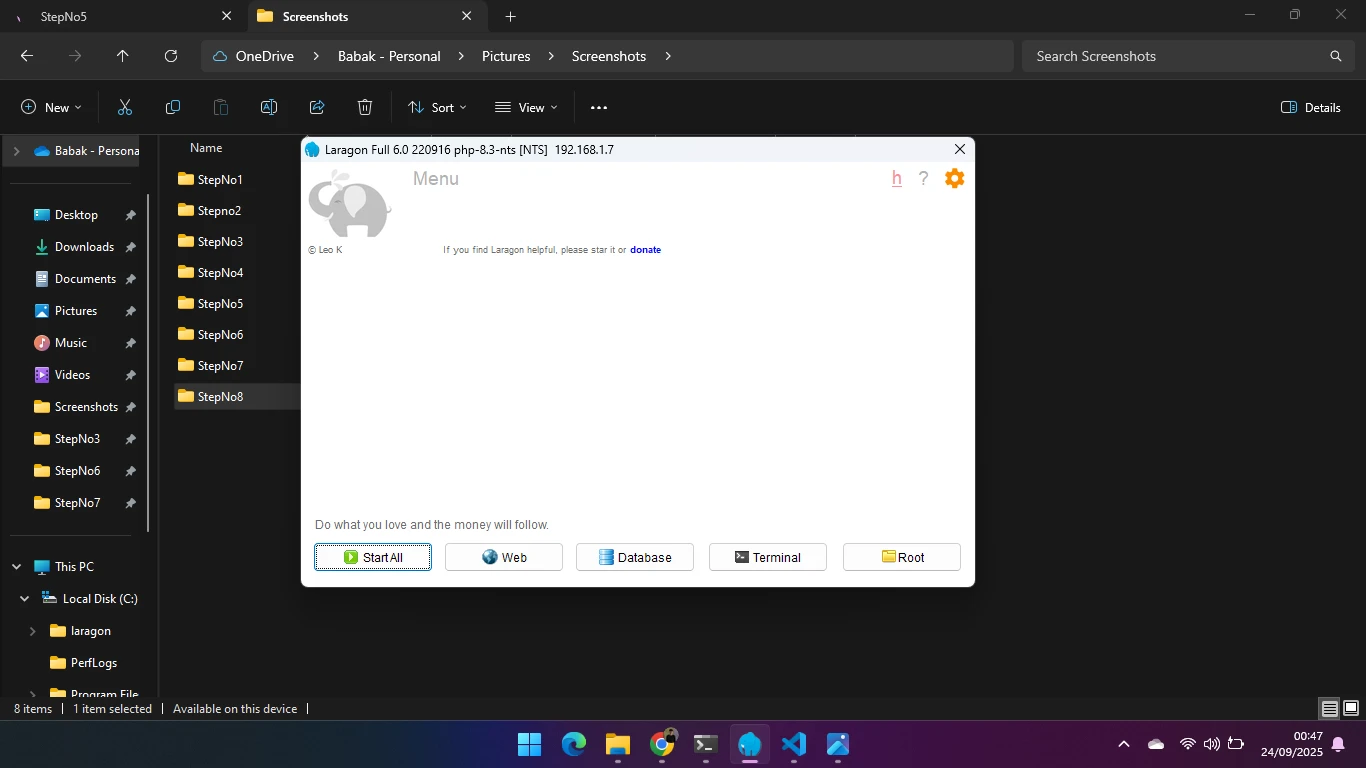Open Visual Studio Code from taskbar
The image size is (1366, 768).
[x=794, y=744]
